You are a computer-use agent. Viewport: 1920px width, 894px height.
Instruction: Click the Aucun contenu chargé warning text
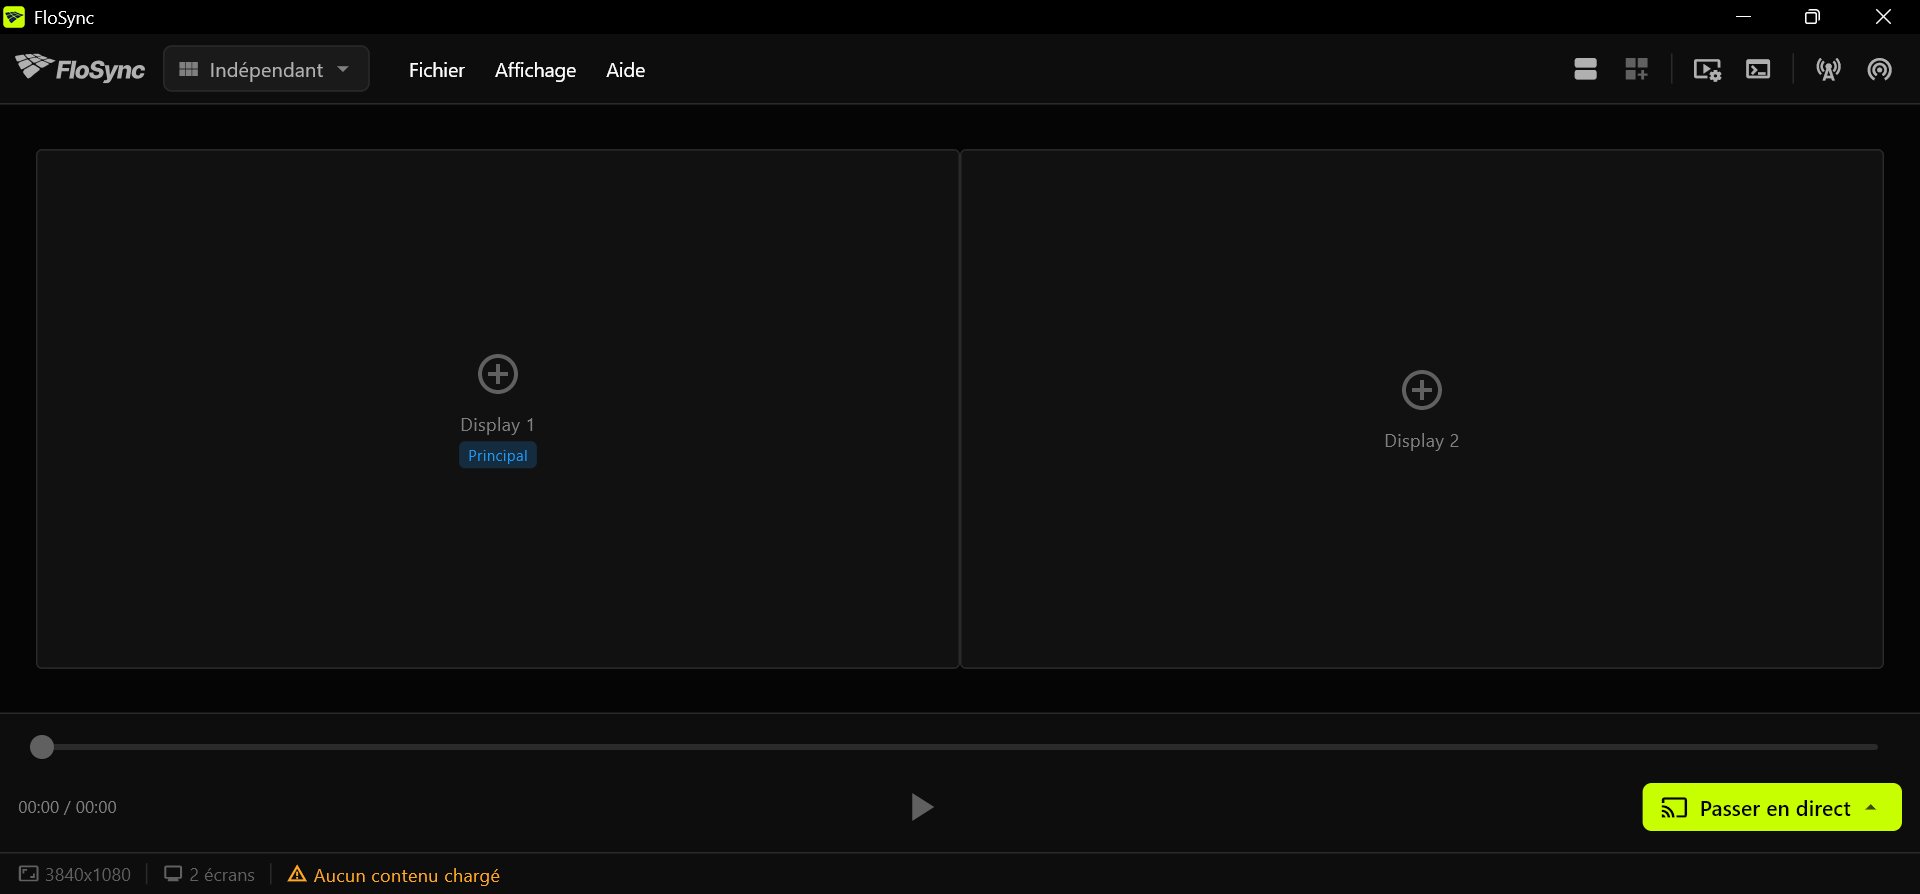(x=406, y=875)
